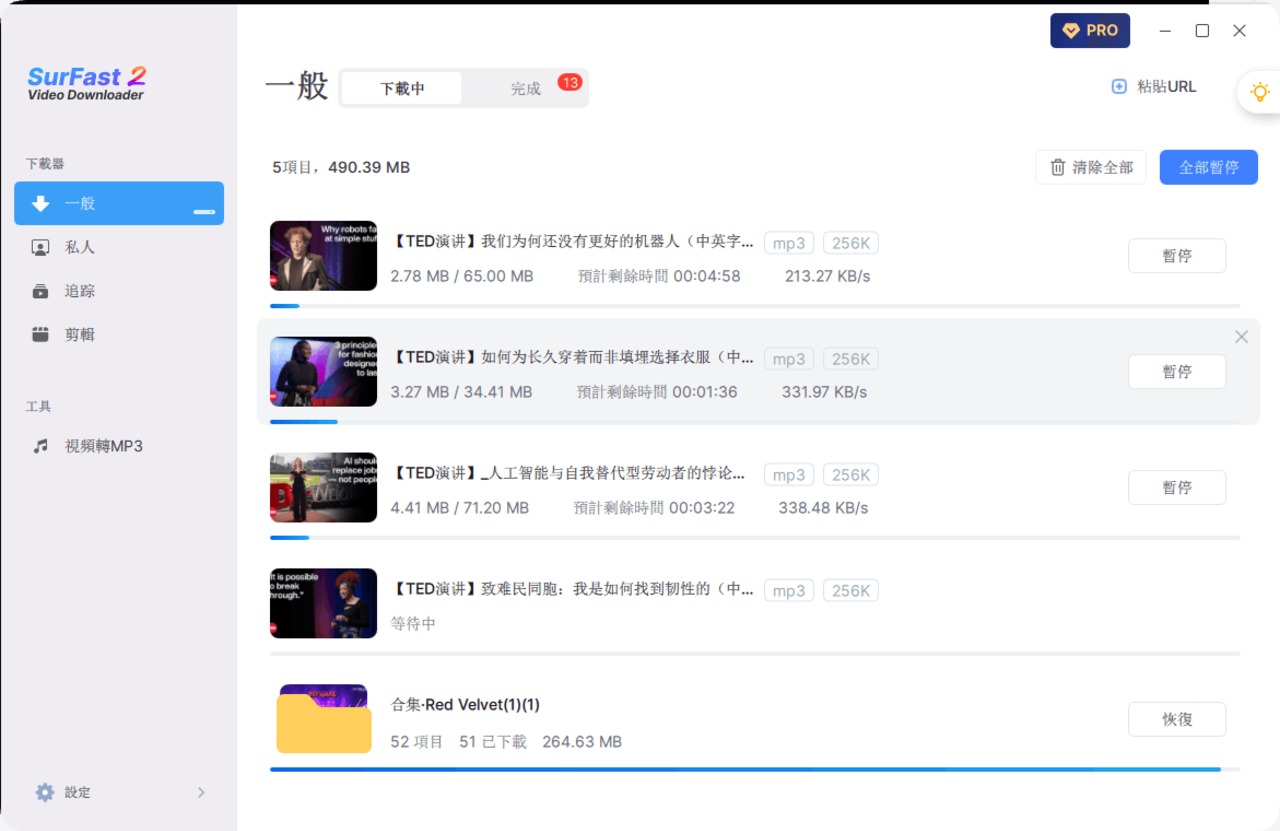Launch the 視頻轉MP3 tool
The height and width of the screenshot is (831, 1280).
pyautogui.click(x=119, y=446)
